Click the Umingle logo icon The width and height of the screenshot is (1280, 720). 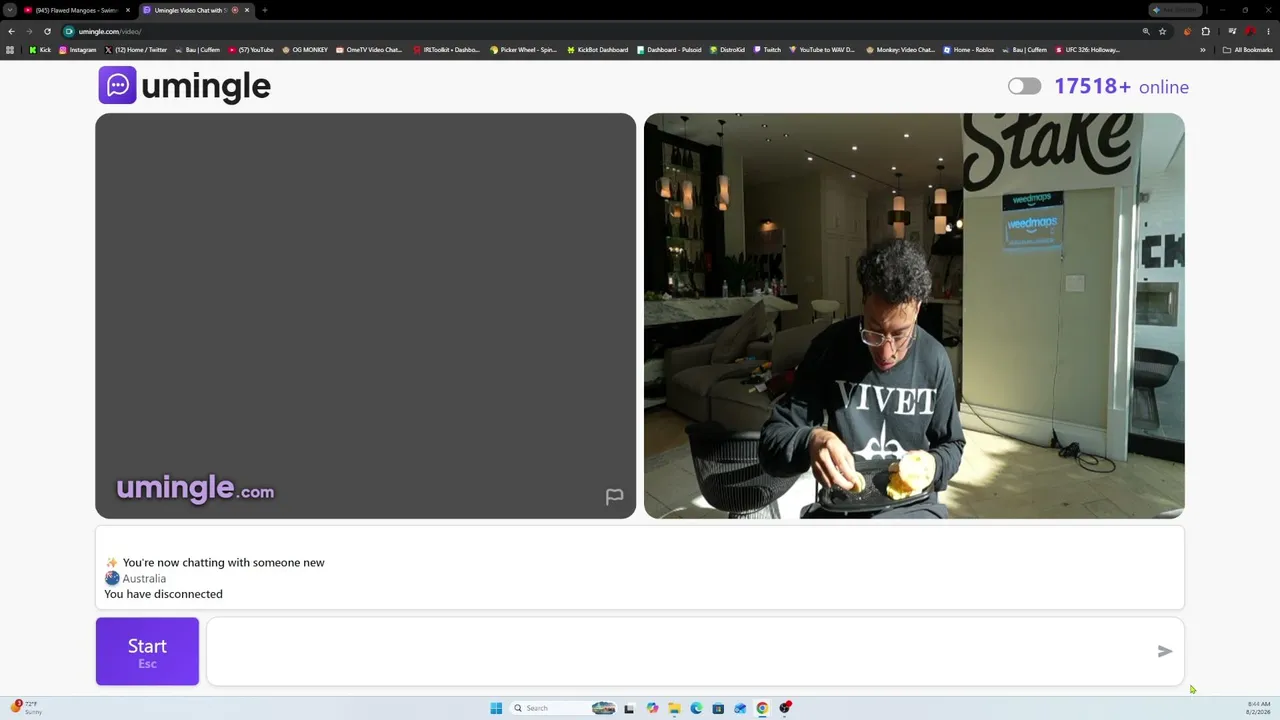(117, 85)
